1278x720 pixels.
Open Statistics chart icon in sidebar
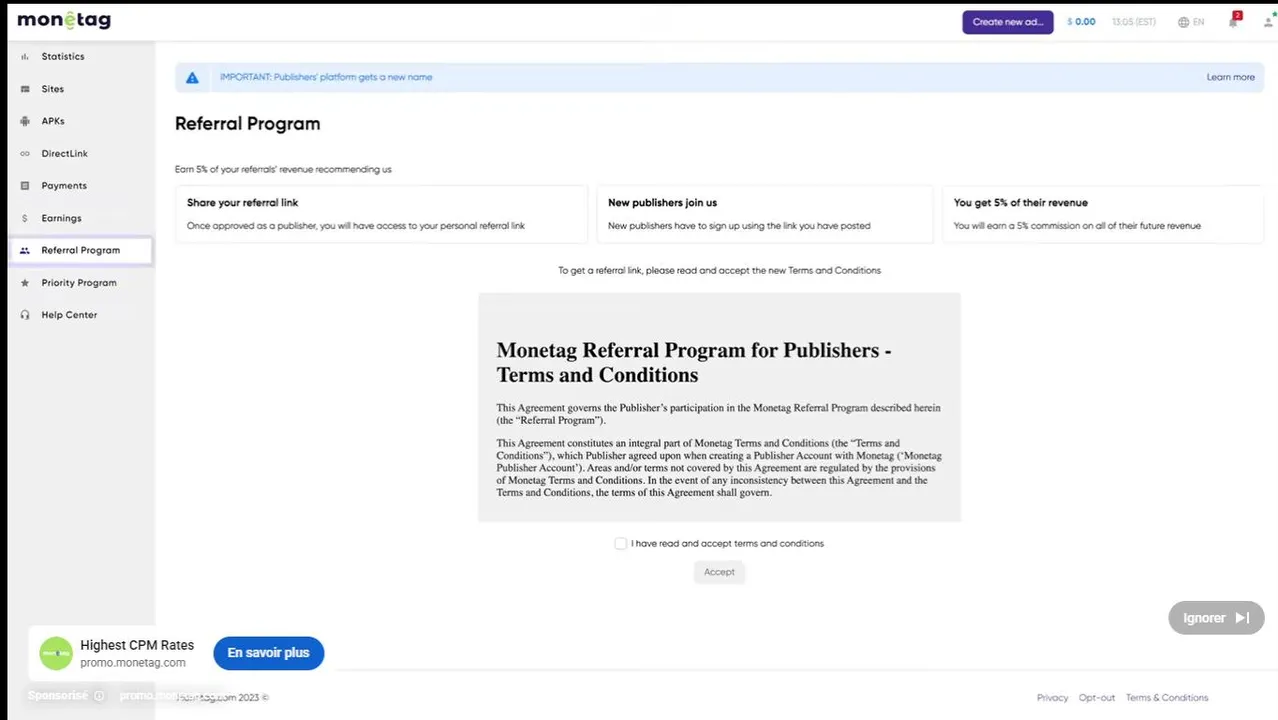[x=25, y=57]
